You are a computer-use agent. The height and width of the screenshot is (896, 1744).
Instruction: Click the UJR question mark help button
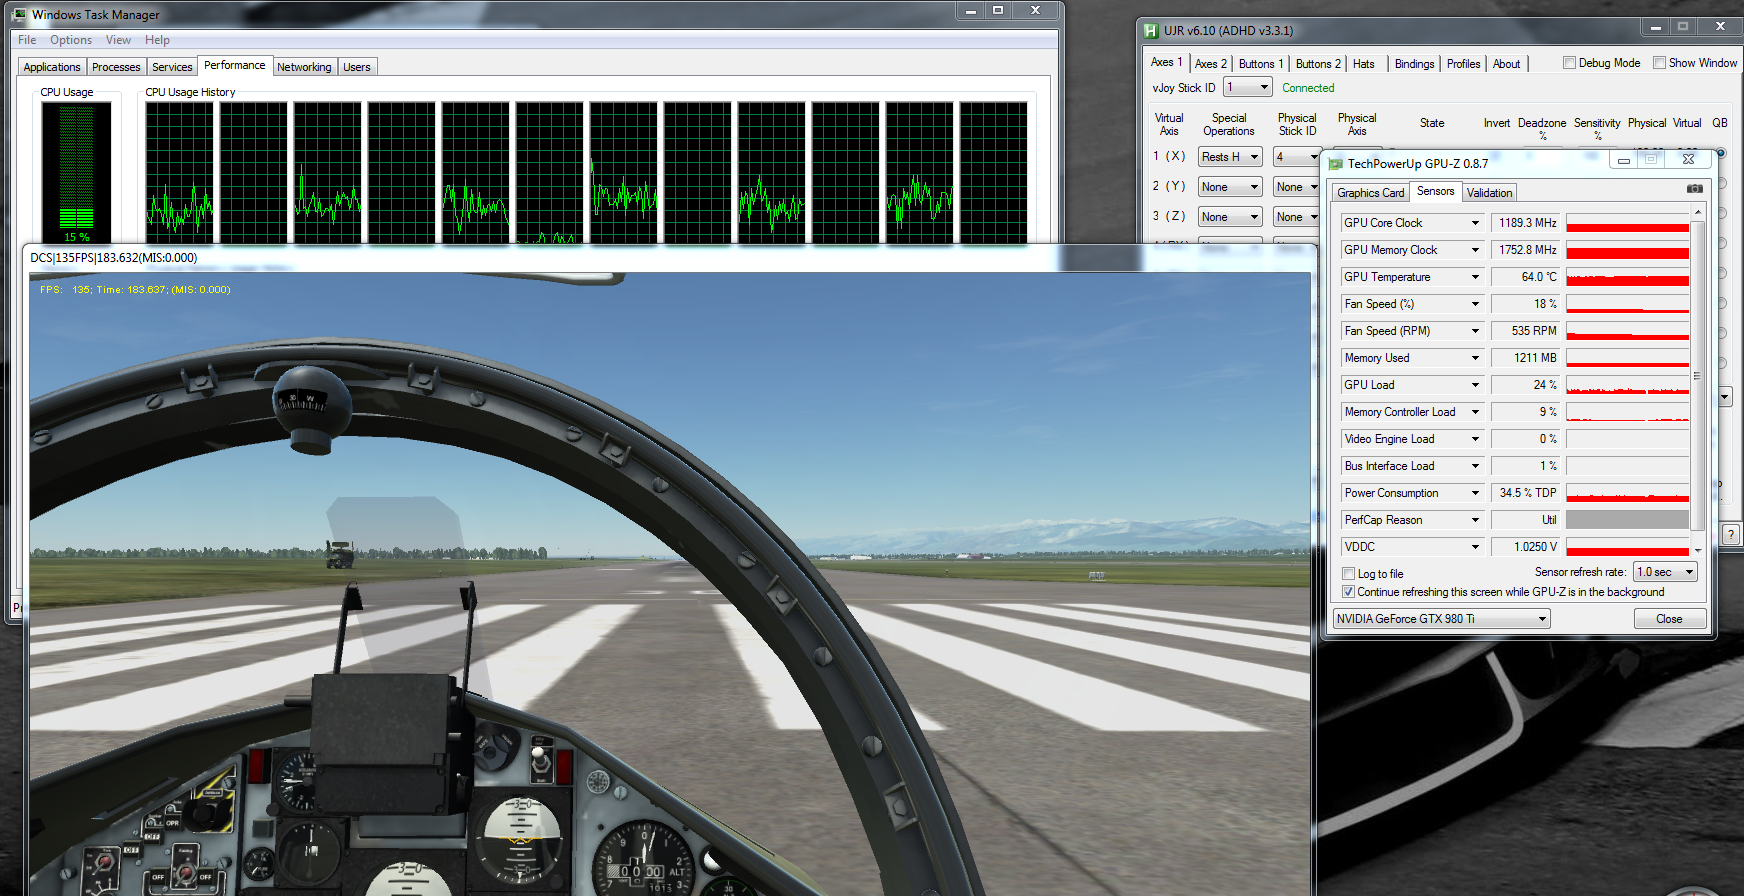click(x=1731, y=535)
